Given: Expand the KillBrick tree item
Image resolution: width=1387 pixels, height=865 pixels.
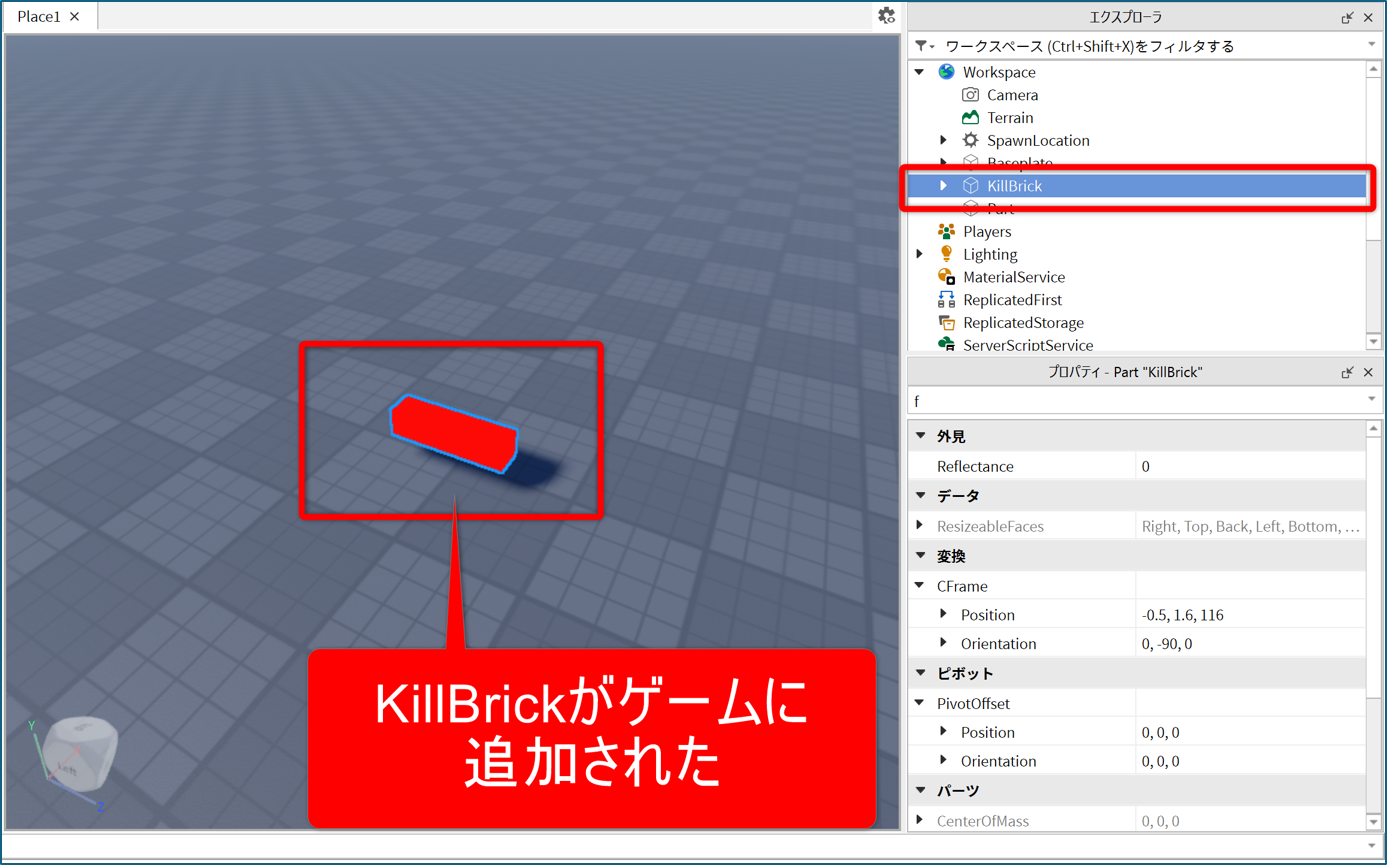Looking at the screenshot, I should [943, 186].
